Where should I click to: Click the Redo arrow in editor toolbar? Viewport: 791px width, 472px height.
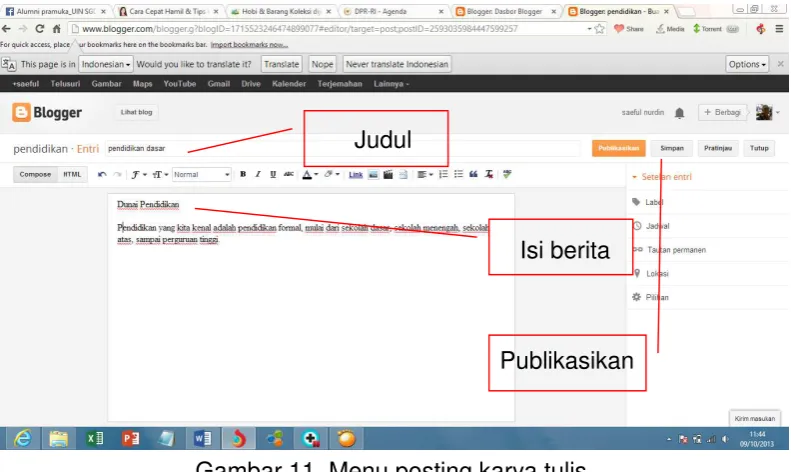pos(118,174)
